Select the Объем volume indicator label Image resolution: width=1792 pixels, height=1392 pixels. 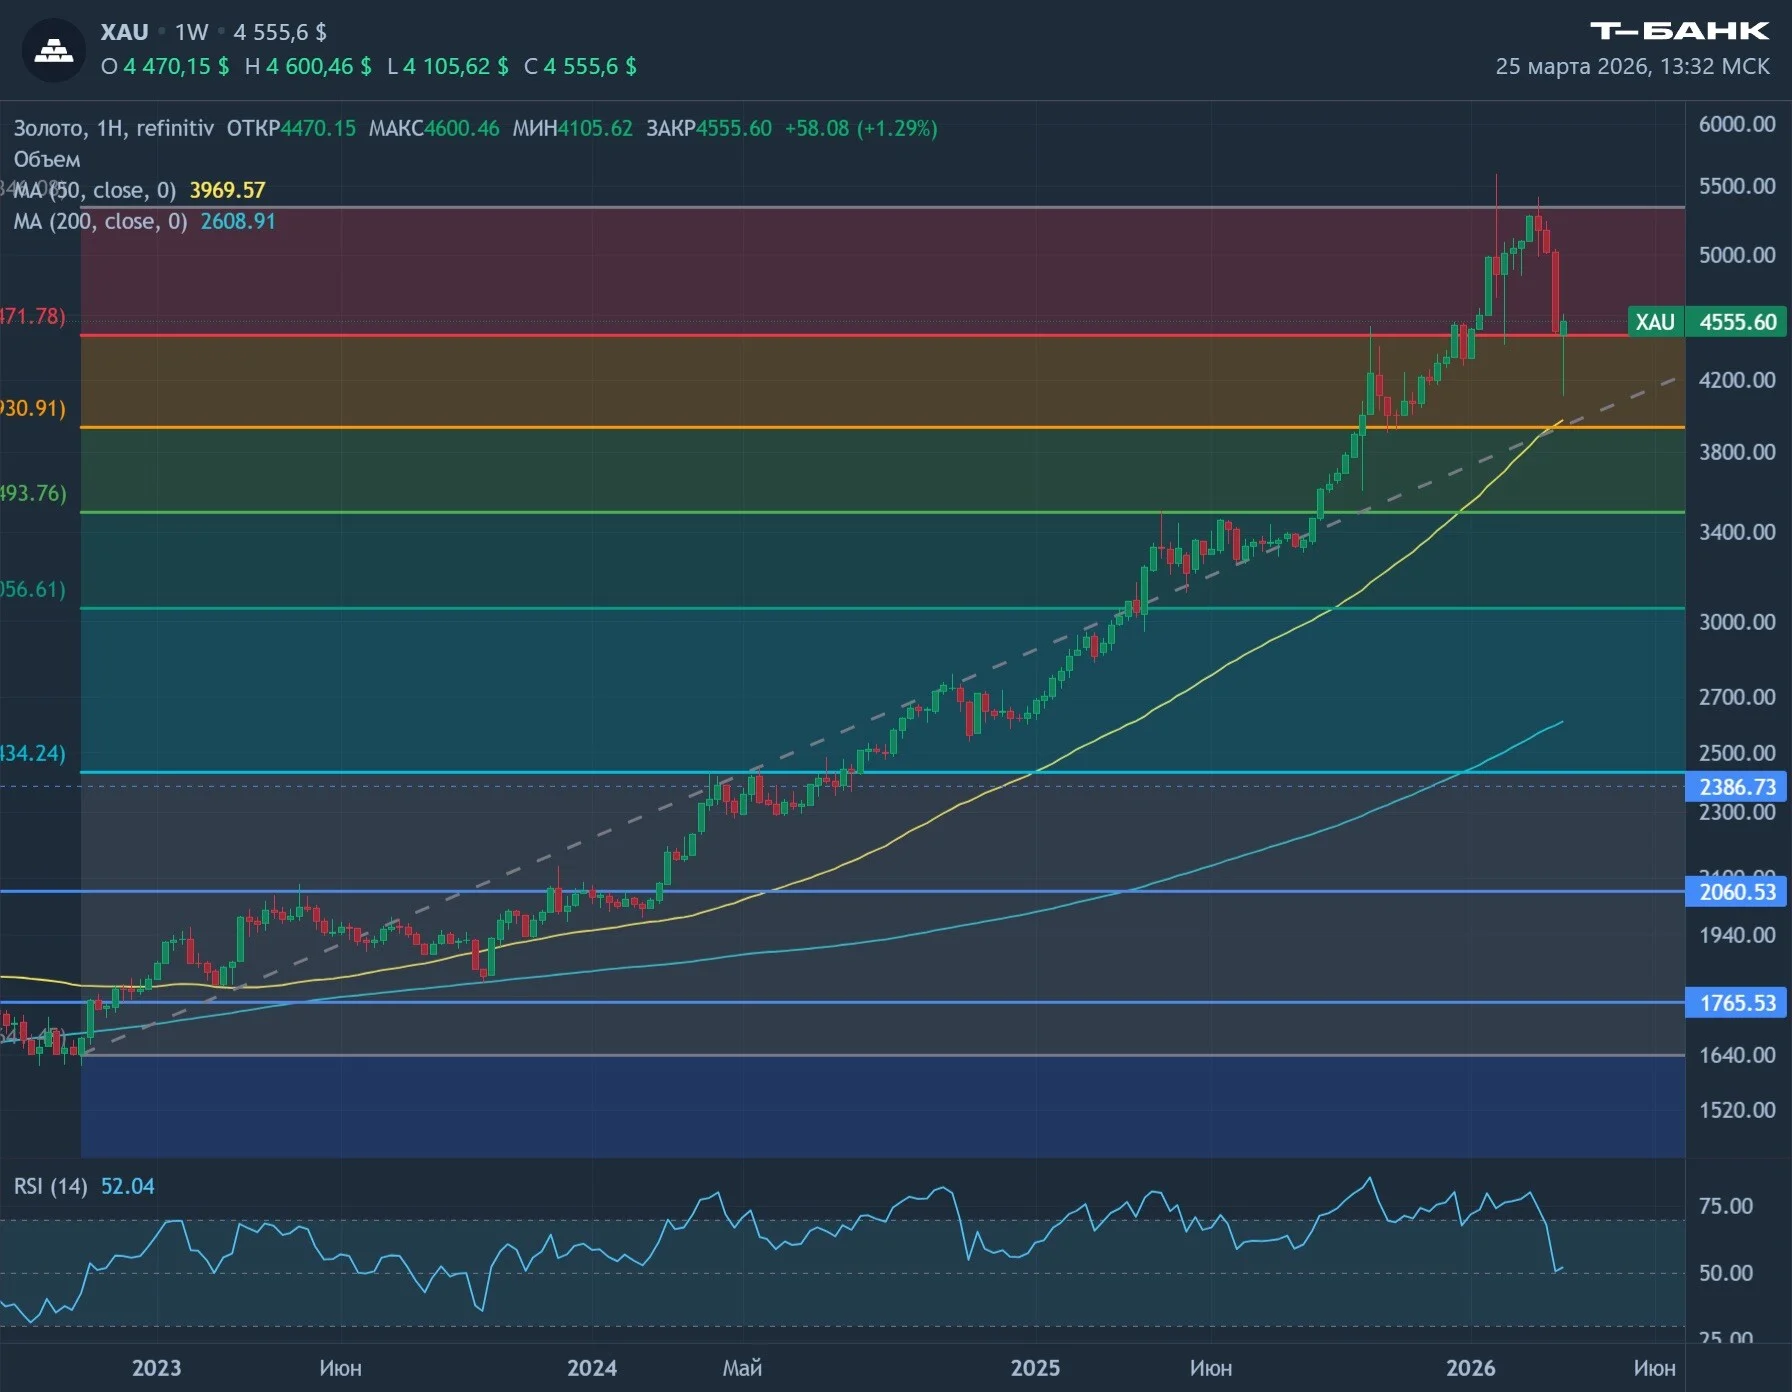(x=47, y=159)
